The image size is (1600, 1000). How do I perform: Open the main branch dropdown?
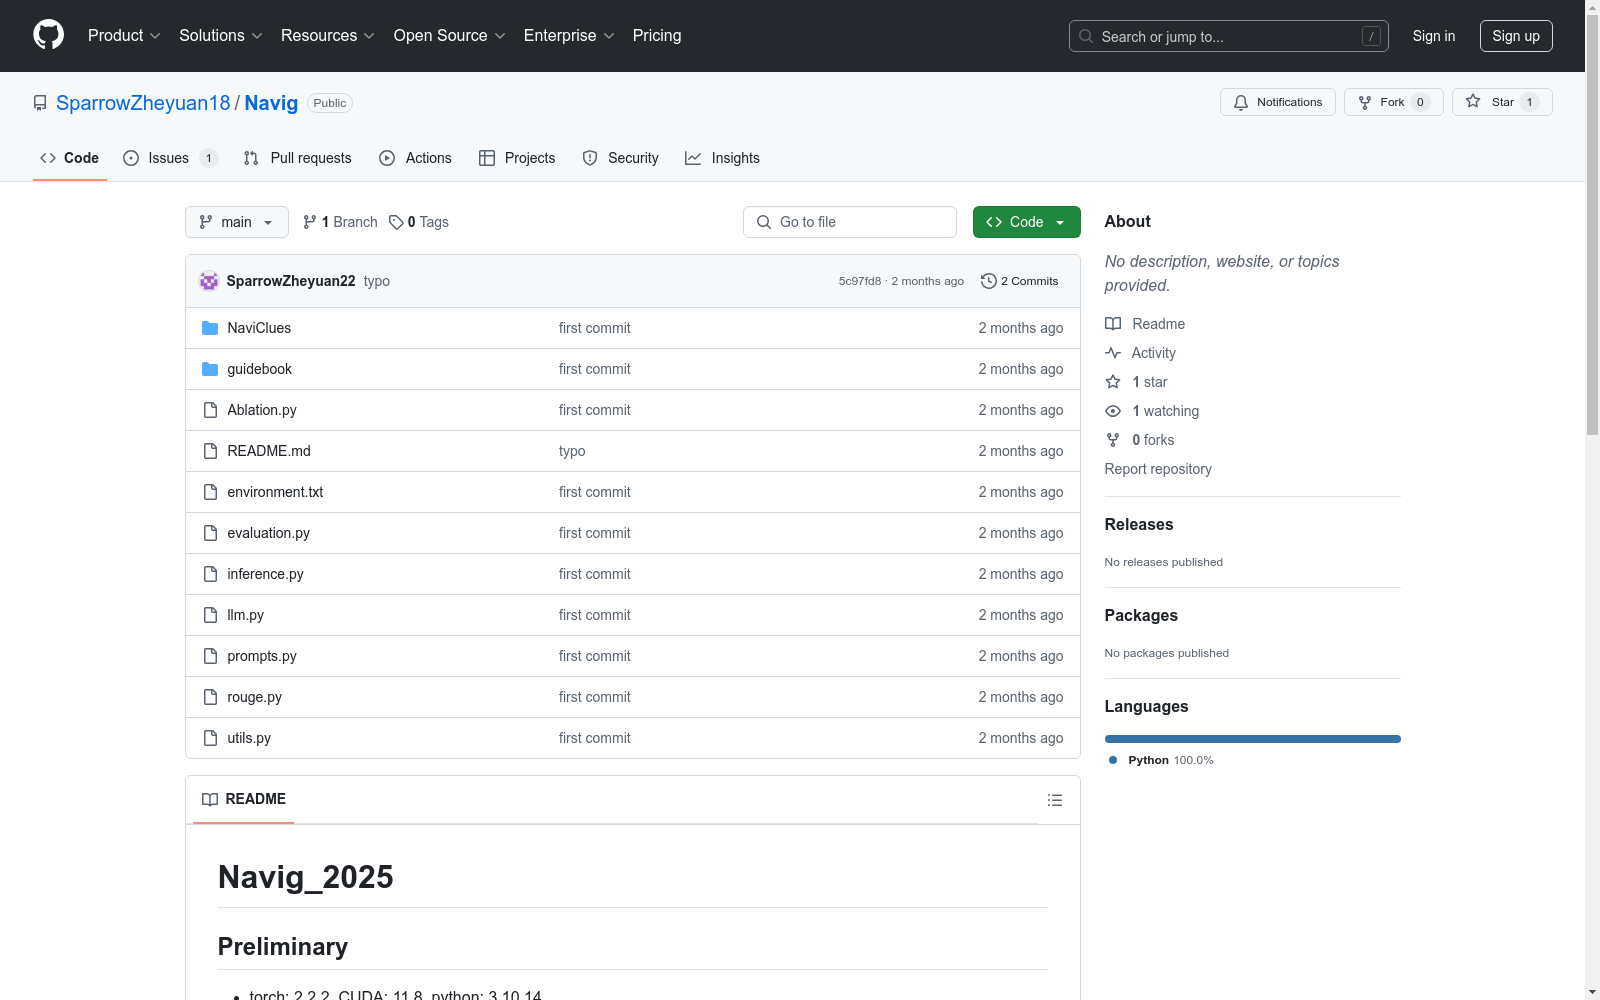[237, 222]
